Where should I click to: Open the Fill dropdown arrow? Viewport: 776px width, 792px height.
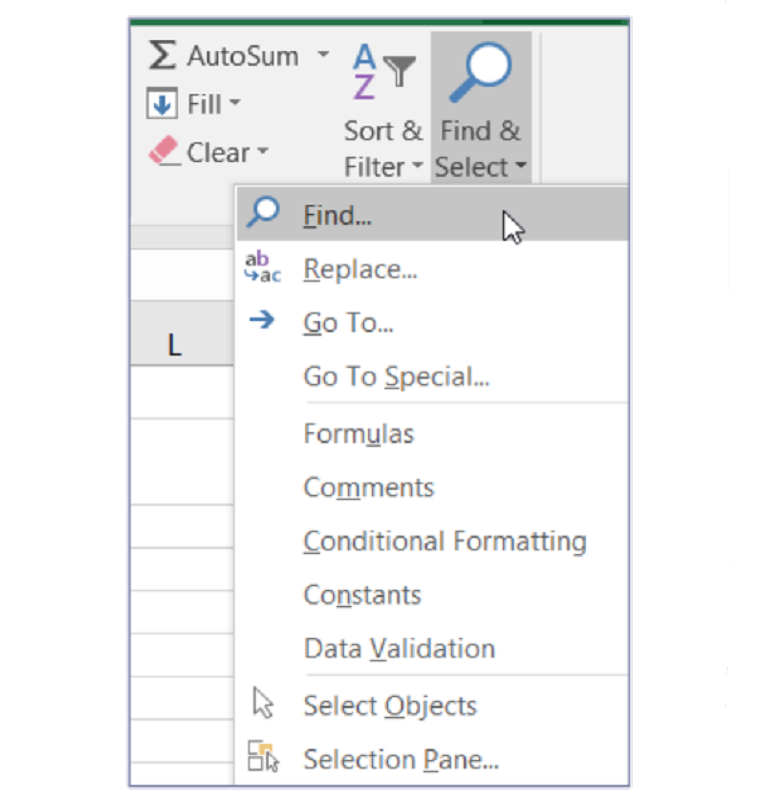pos(235,104)
